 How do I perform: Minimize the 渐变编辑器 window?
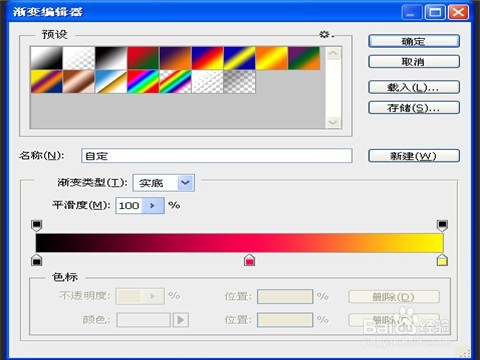click(411, 13)
